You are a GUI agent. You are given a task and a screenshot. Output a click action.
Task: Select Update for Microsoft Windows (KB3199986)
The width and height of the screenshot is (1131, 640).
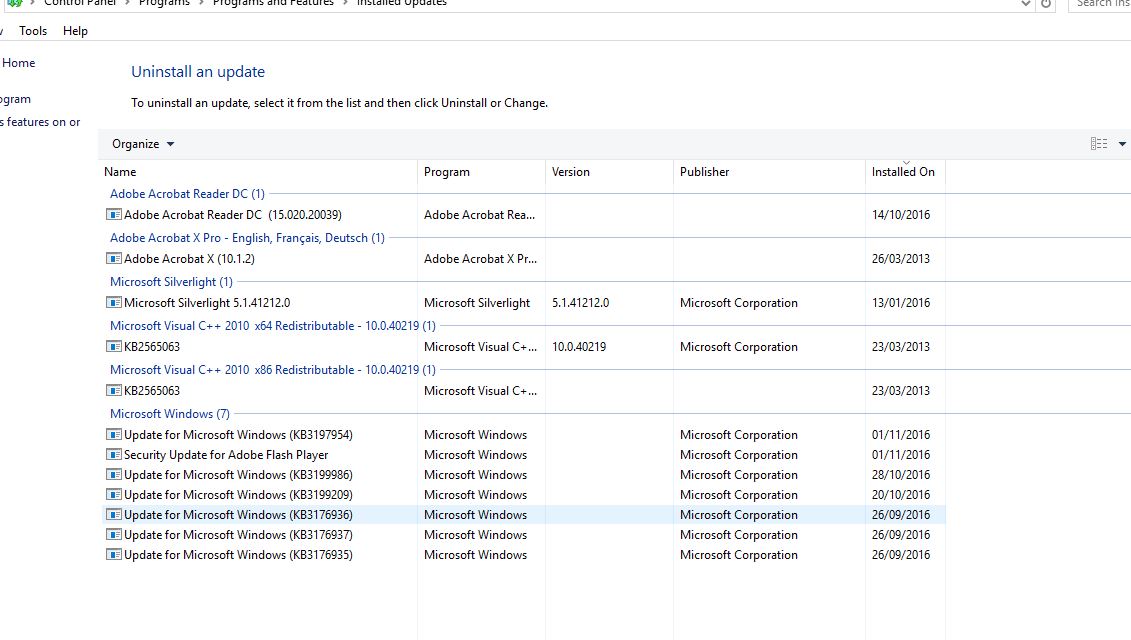pyautogui.click(x=522, y=475)
